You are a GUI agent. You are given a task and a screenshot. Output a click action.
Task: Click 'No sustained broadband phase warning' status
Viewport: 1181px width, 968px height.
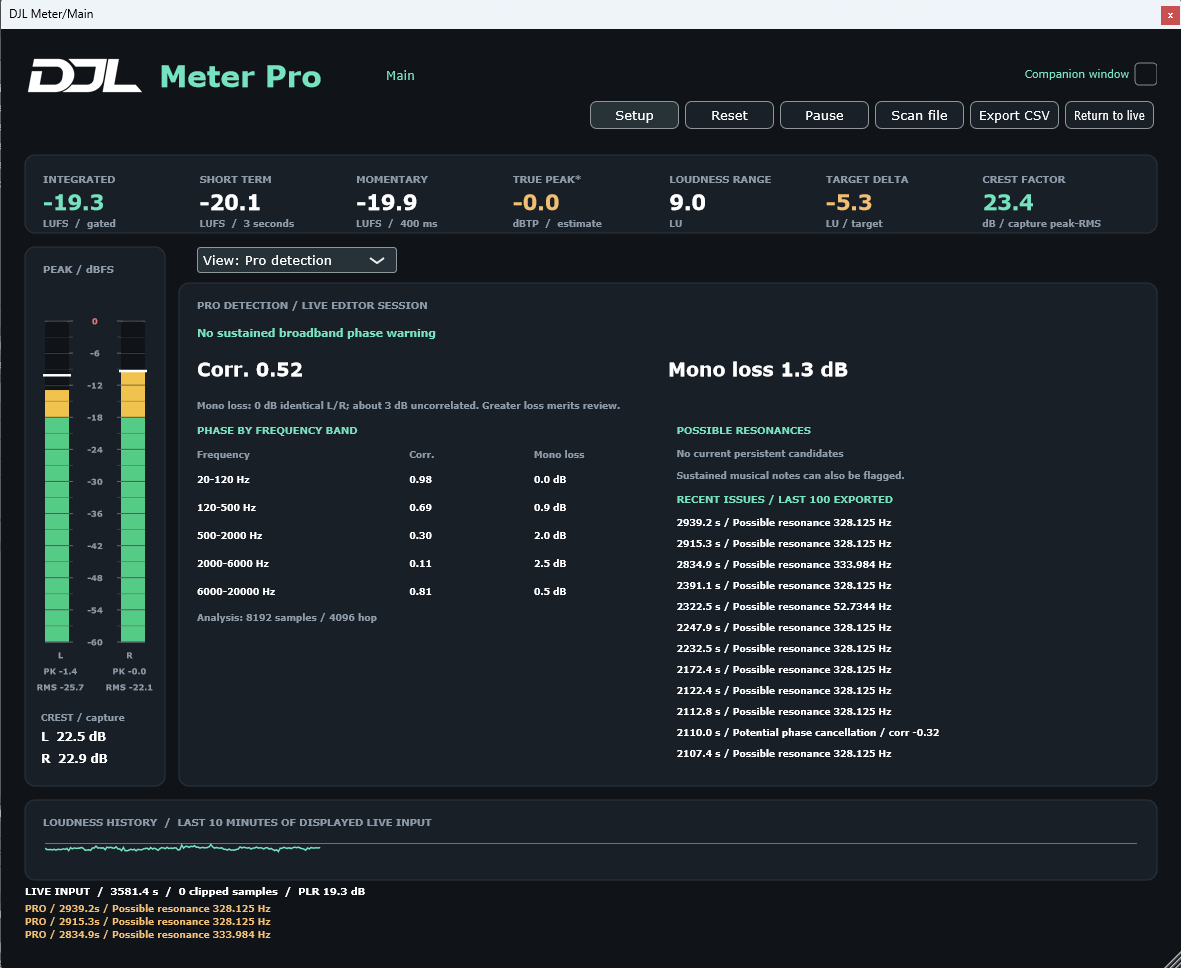(316, 332)
